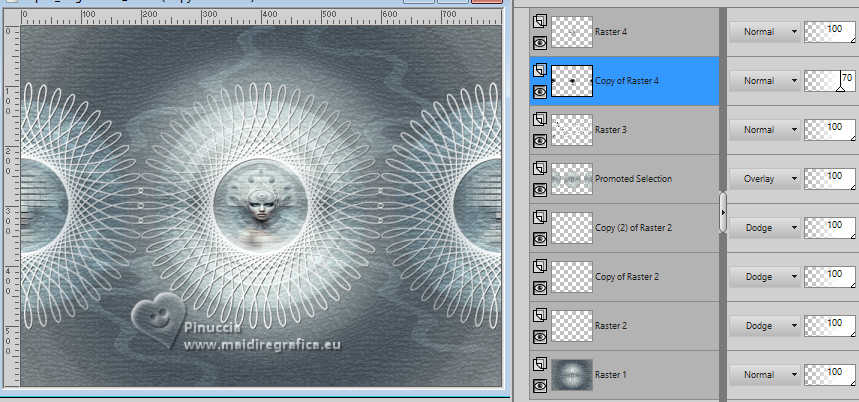Select the Raster 1 layer thumbnail
The image size is (859, 402).
[572, 375]
